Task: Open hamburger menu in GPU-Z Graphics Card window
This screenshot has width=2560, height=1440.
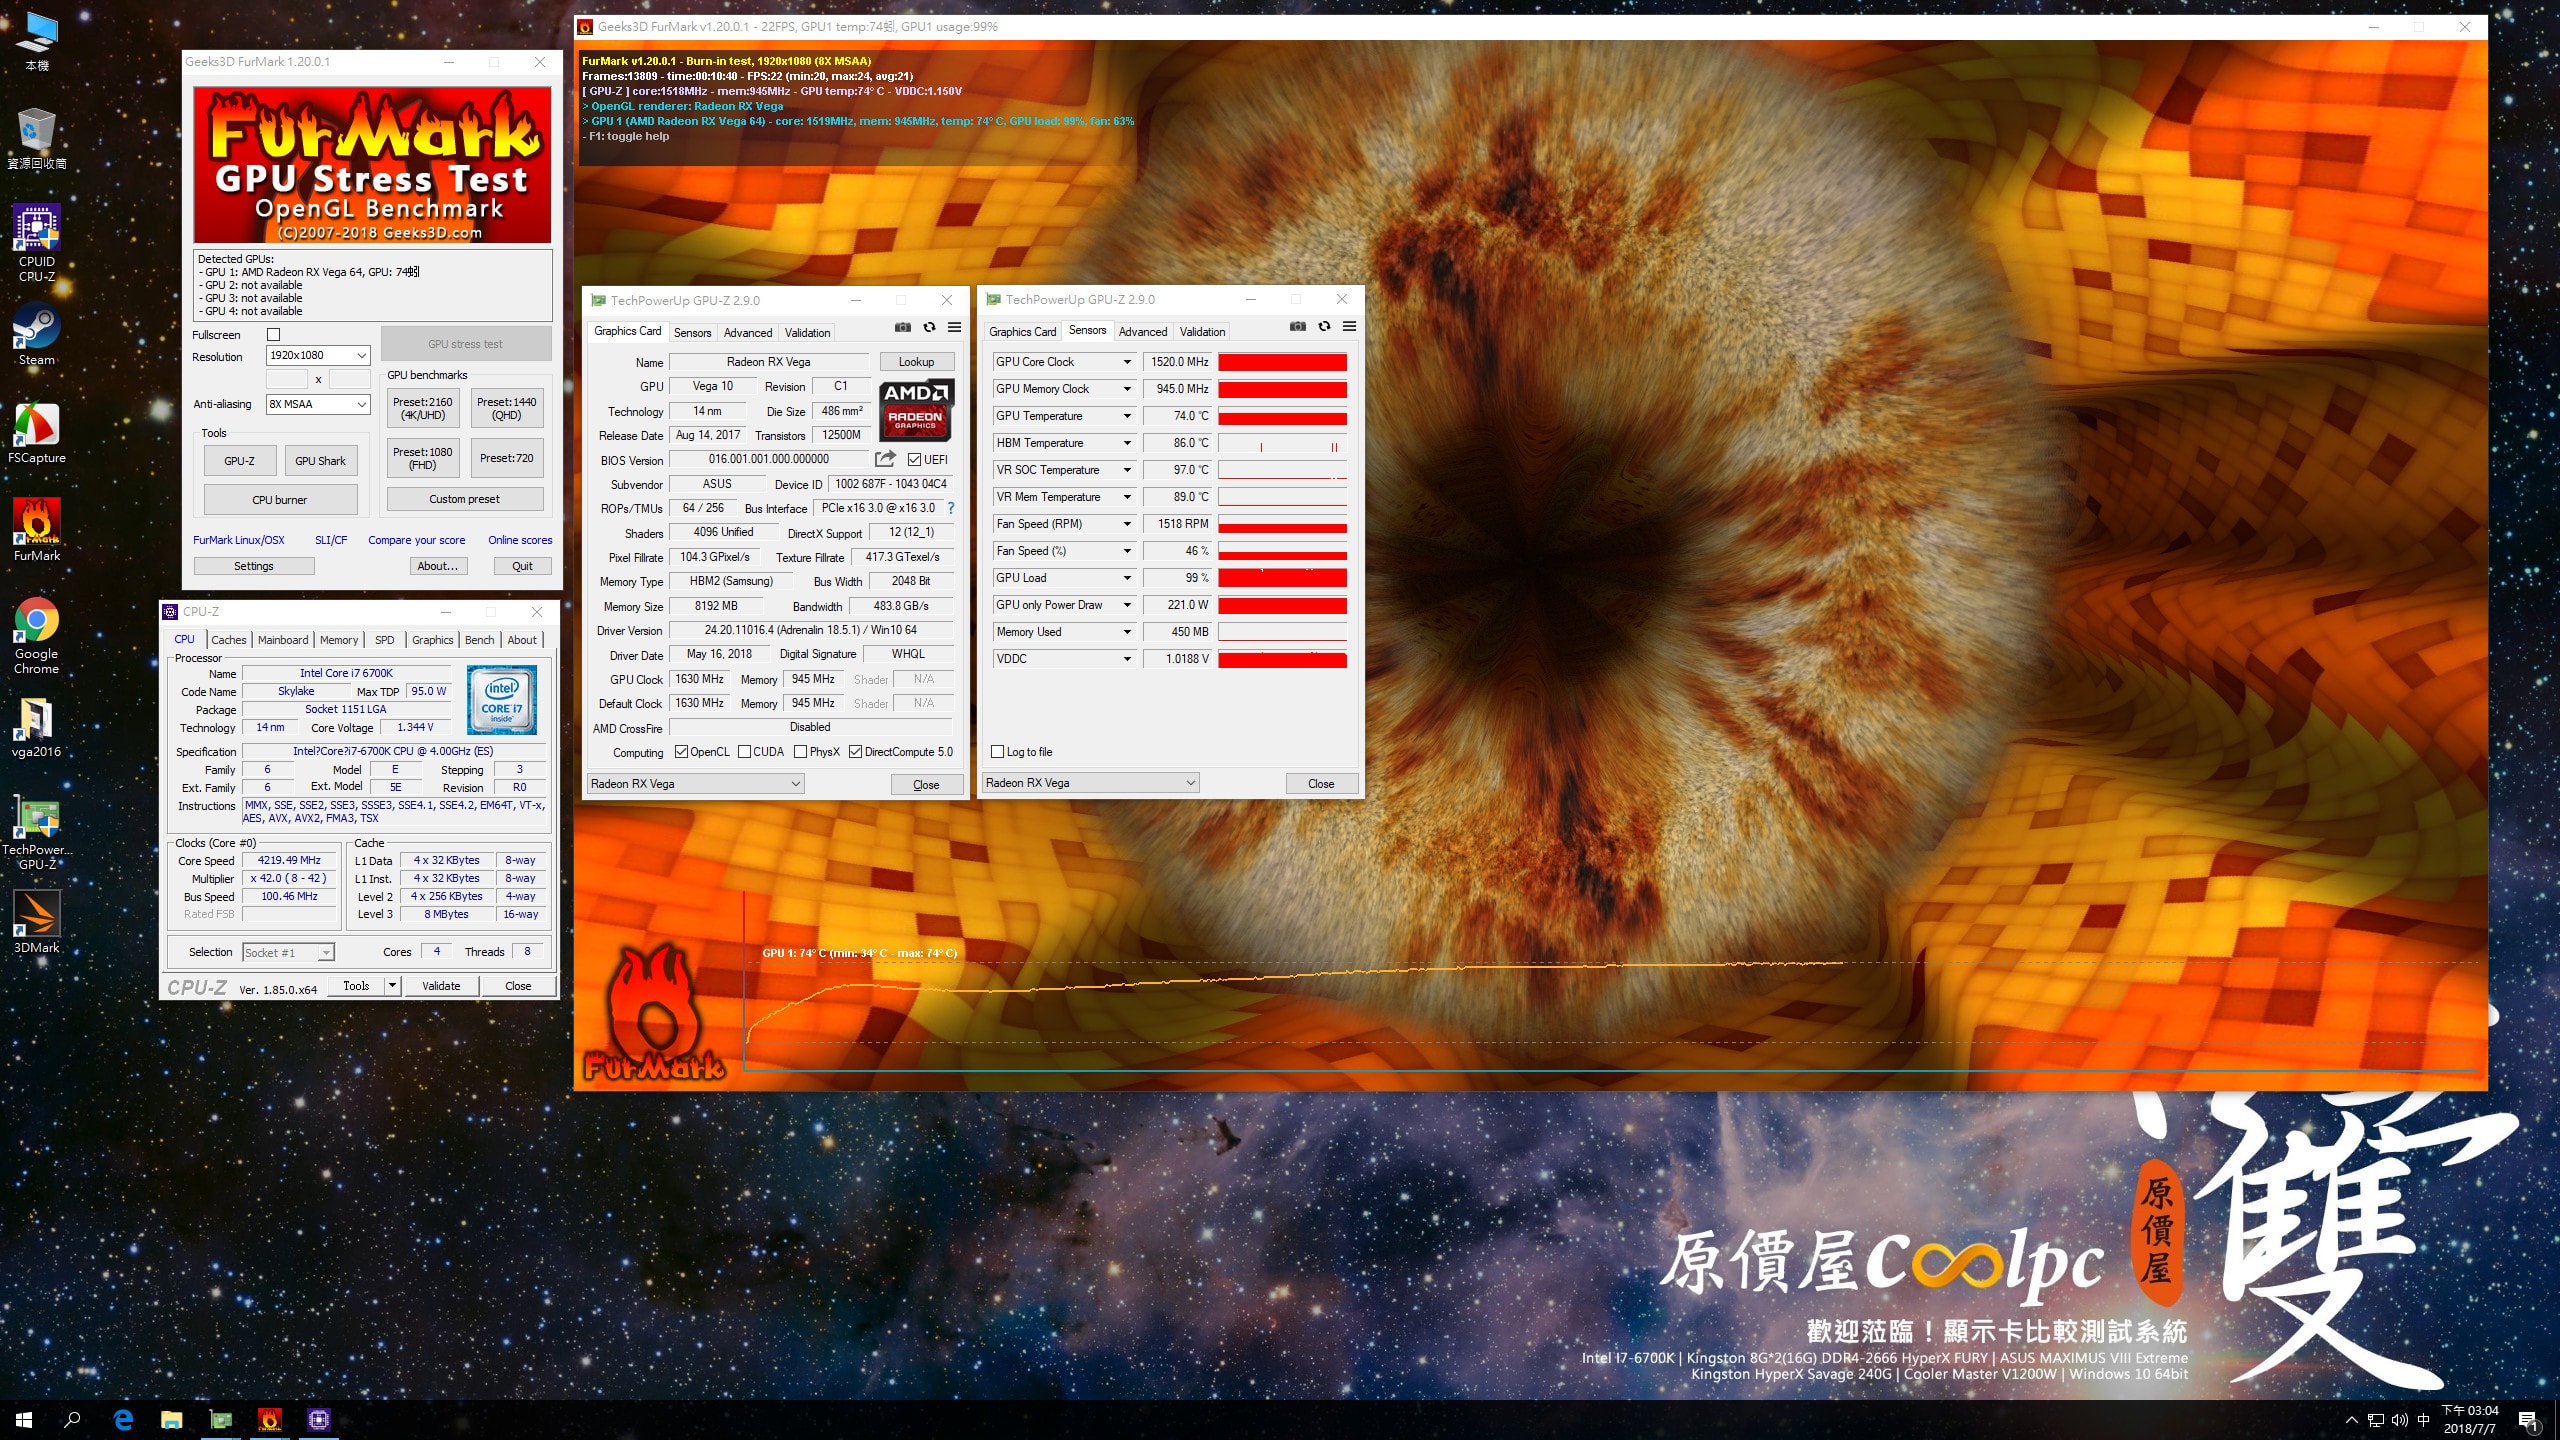Action: click(955, 327)
